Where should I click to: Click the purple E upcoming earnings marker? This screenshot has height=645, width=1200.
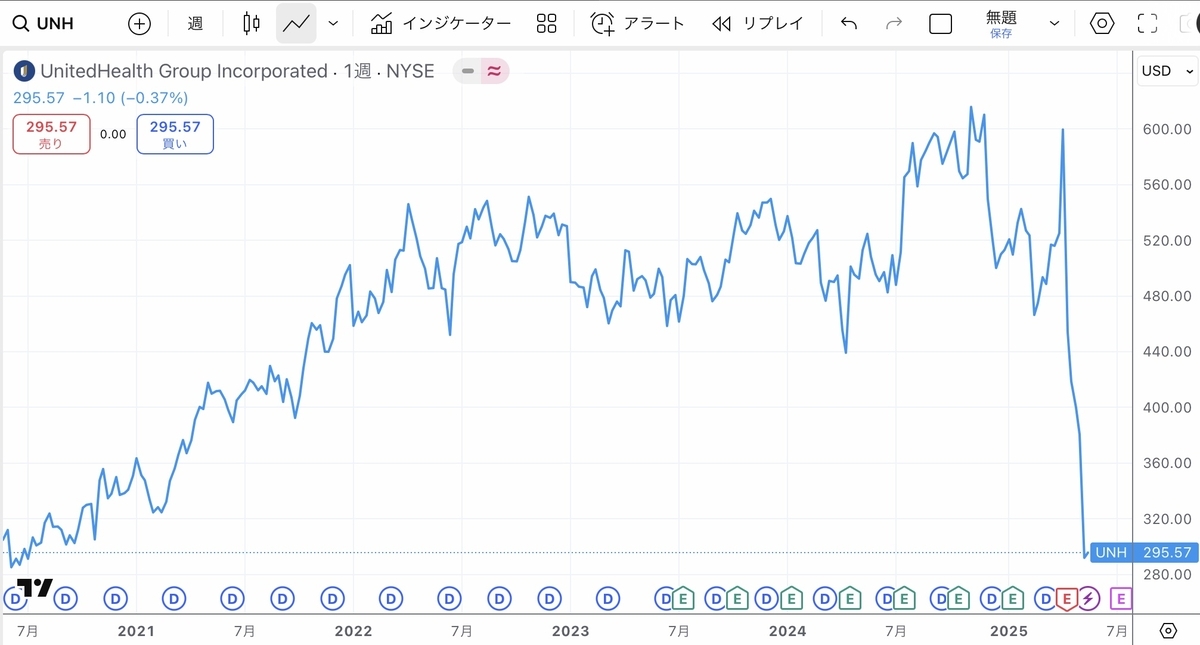pos(1120,598)
